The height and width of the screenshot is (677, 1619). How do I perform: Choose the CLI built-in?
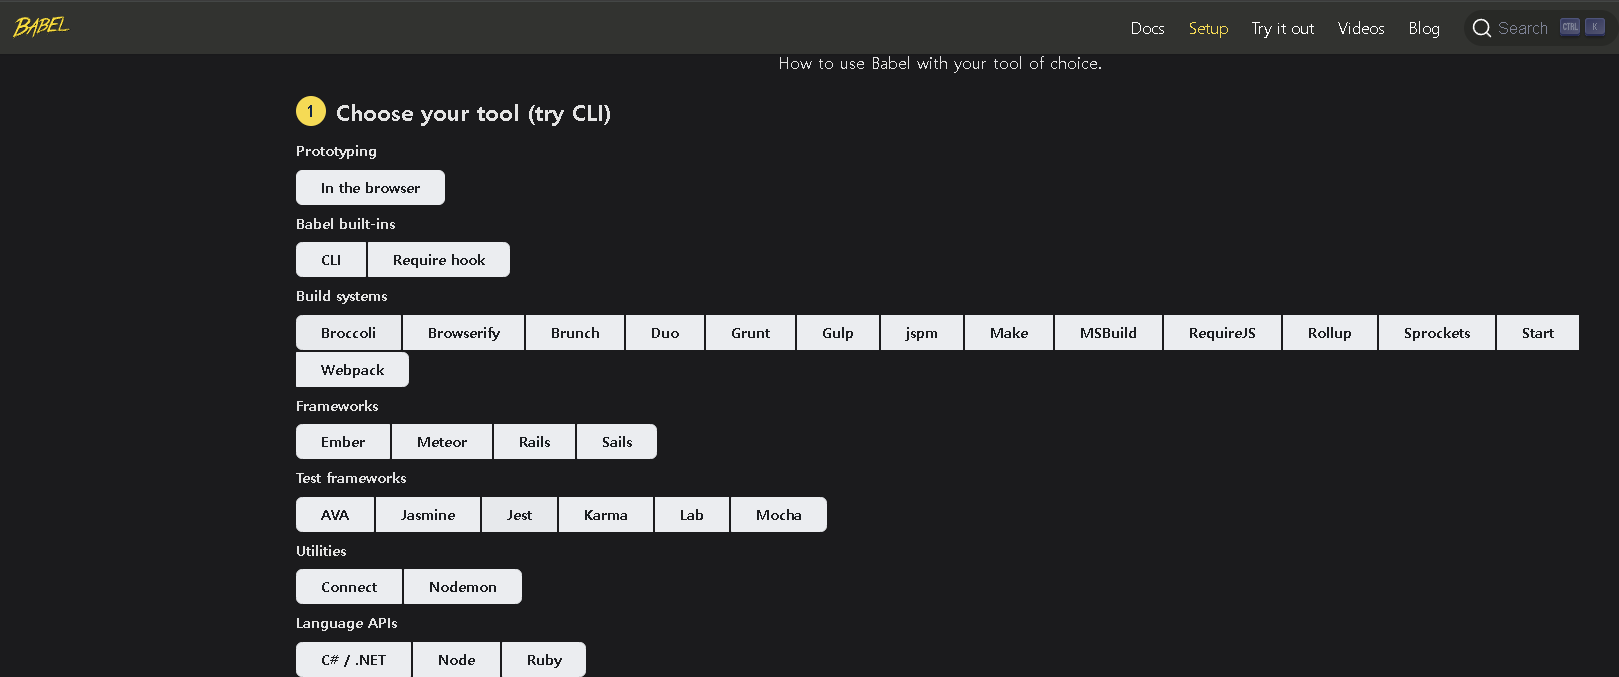[331, 260]
